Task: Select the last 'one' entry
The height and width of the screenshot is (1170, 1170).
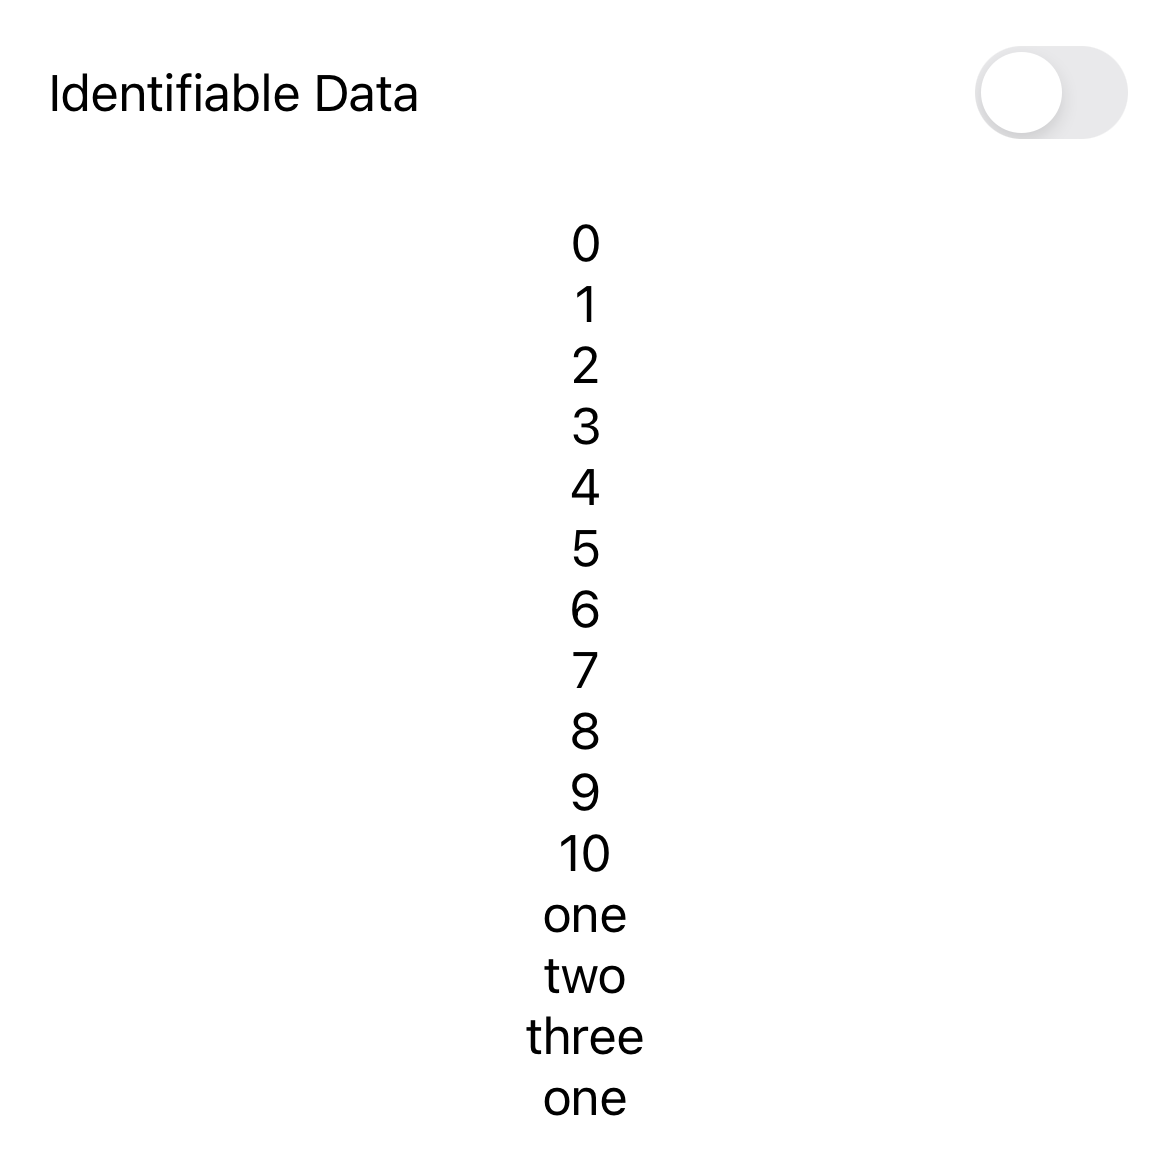Action: pos(584,1098)
